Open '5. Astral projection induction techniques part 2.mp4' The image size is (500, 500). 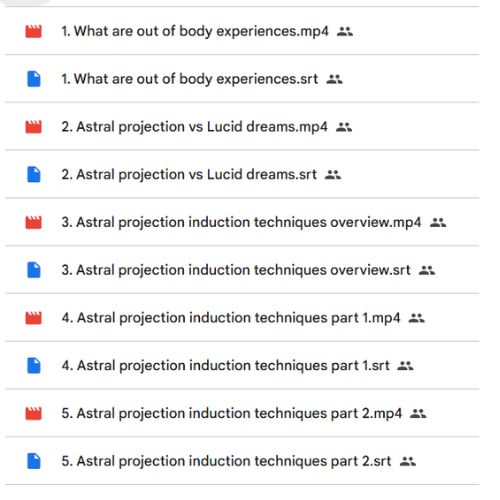pos(232,413)
